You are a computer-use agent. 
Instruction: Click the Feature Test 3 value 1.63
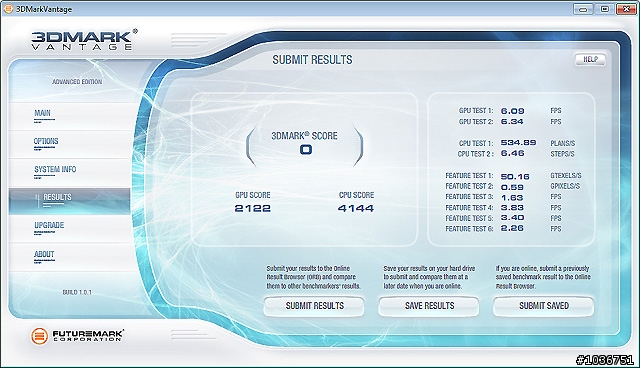coord(512,197)
